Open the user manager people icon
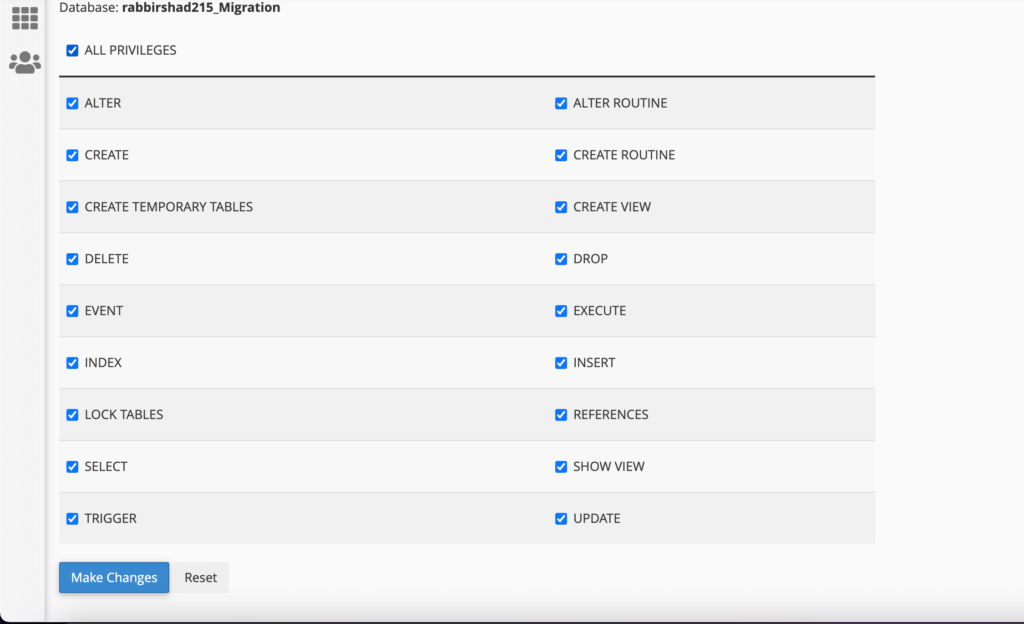The width and height of the screenshot is (1024, 624). click(x=25, y=63)
